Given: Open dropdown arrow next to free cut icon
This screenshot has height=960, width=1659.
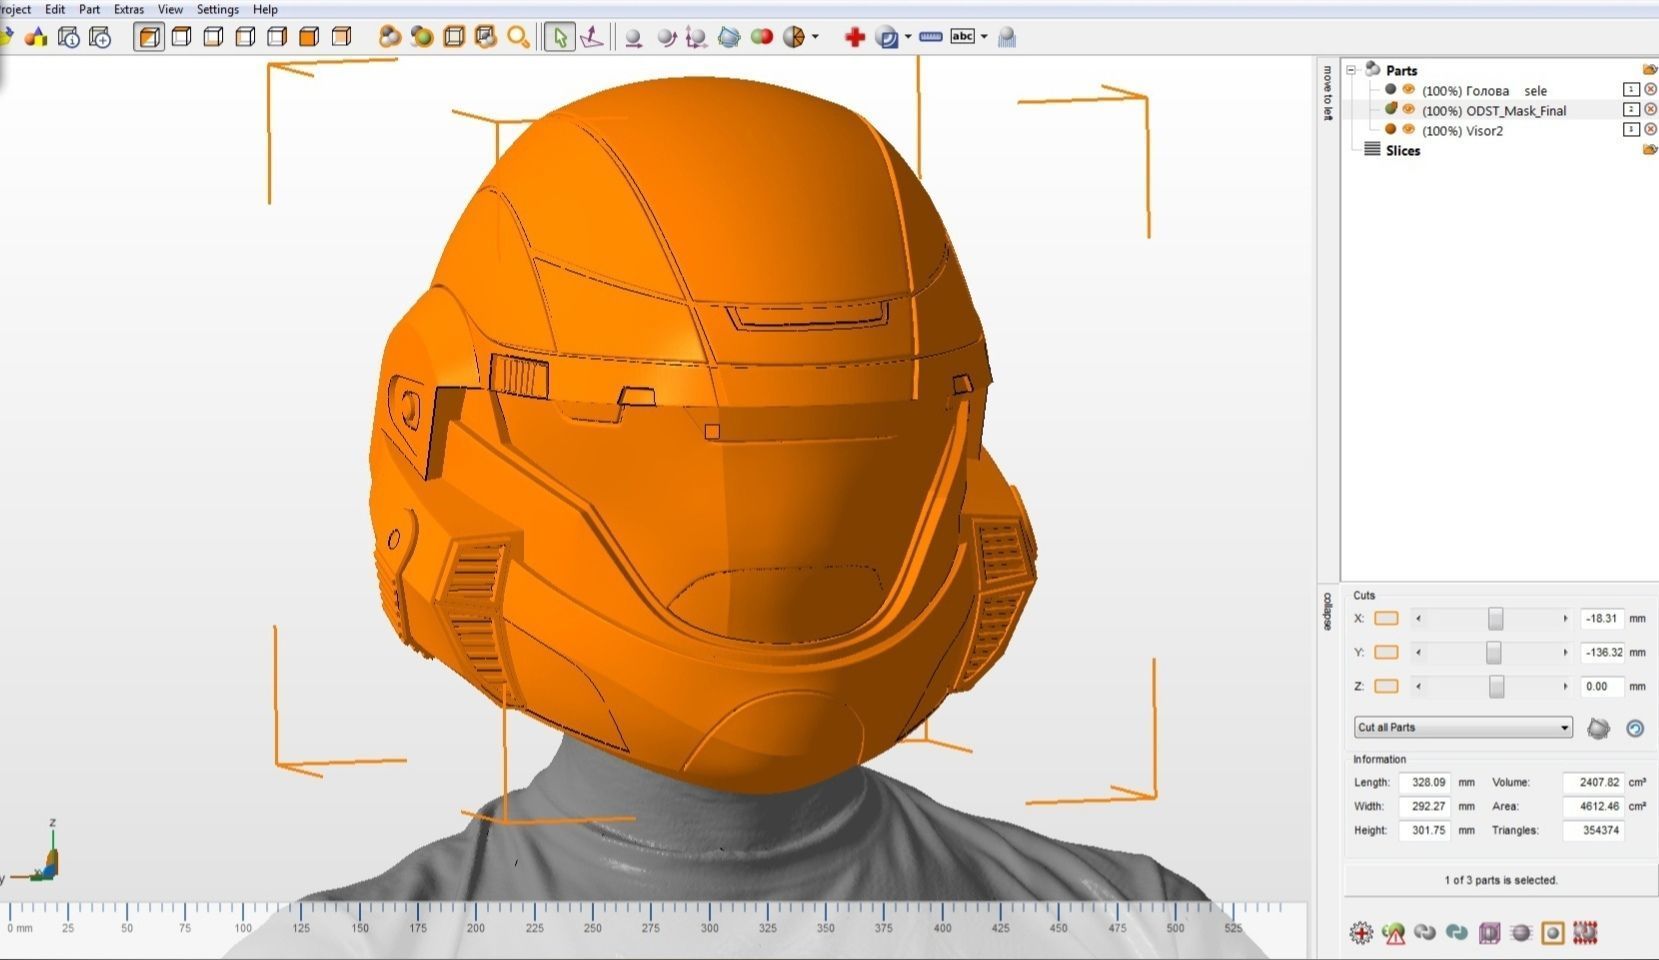Looking at the screenshot, I should (x=816, y=37).
